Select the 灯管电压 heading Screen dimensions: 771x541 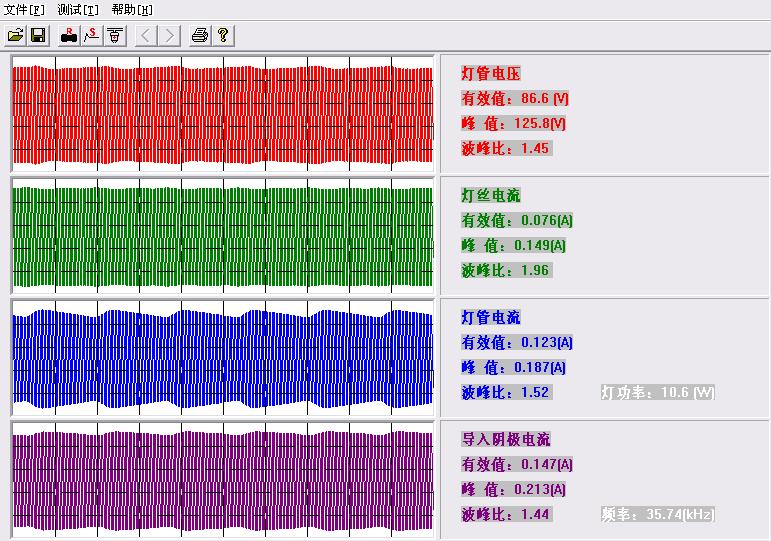[491, 74]
